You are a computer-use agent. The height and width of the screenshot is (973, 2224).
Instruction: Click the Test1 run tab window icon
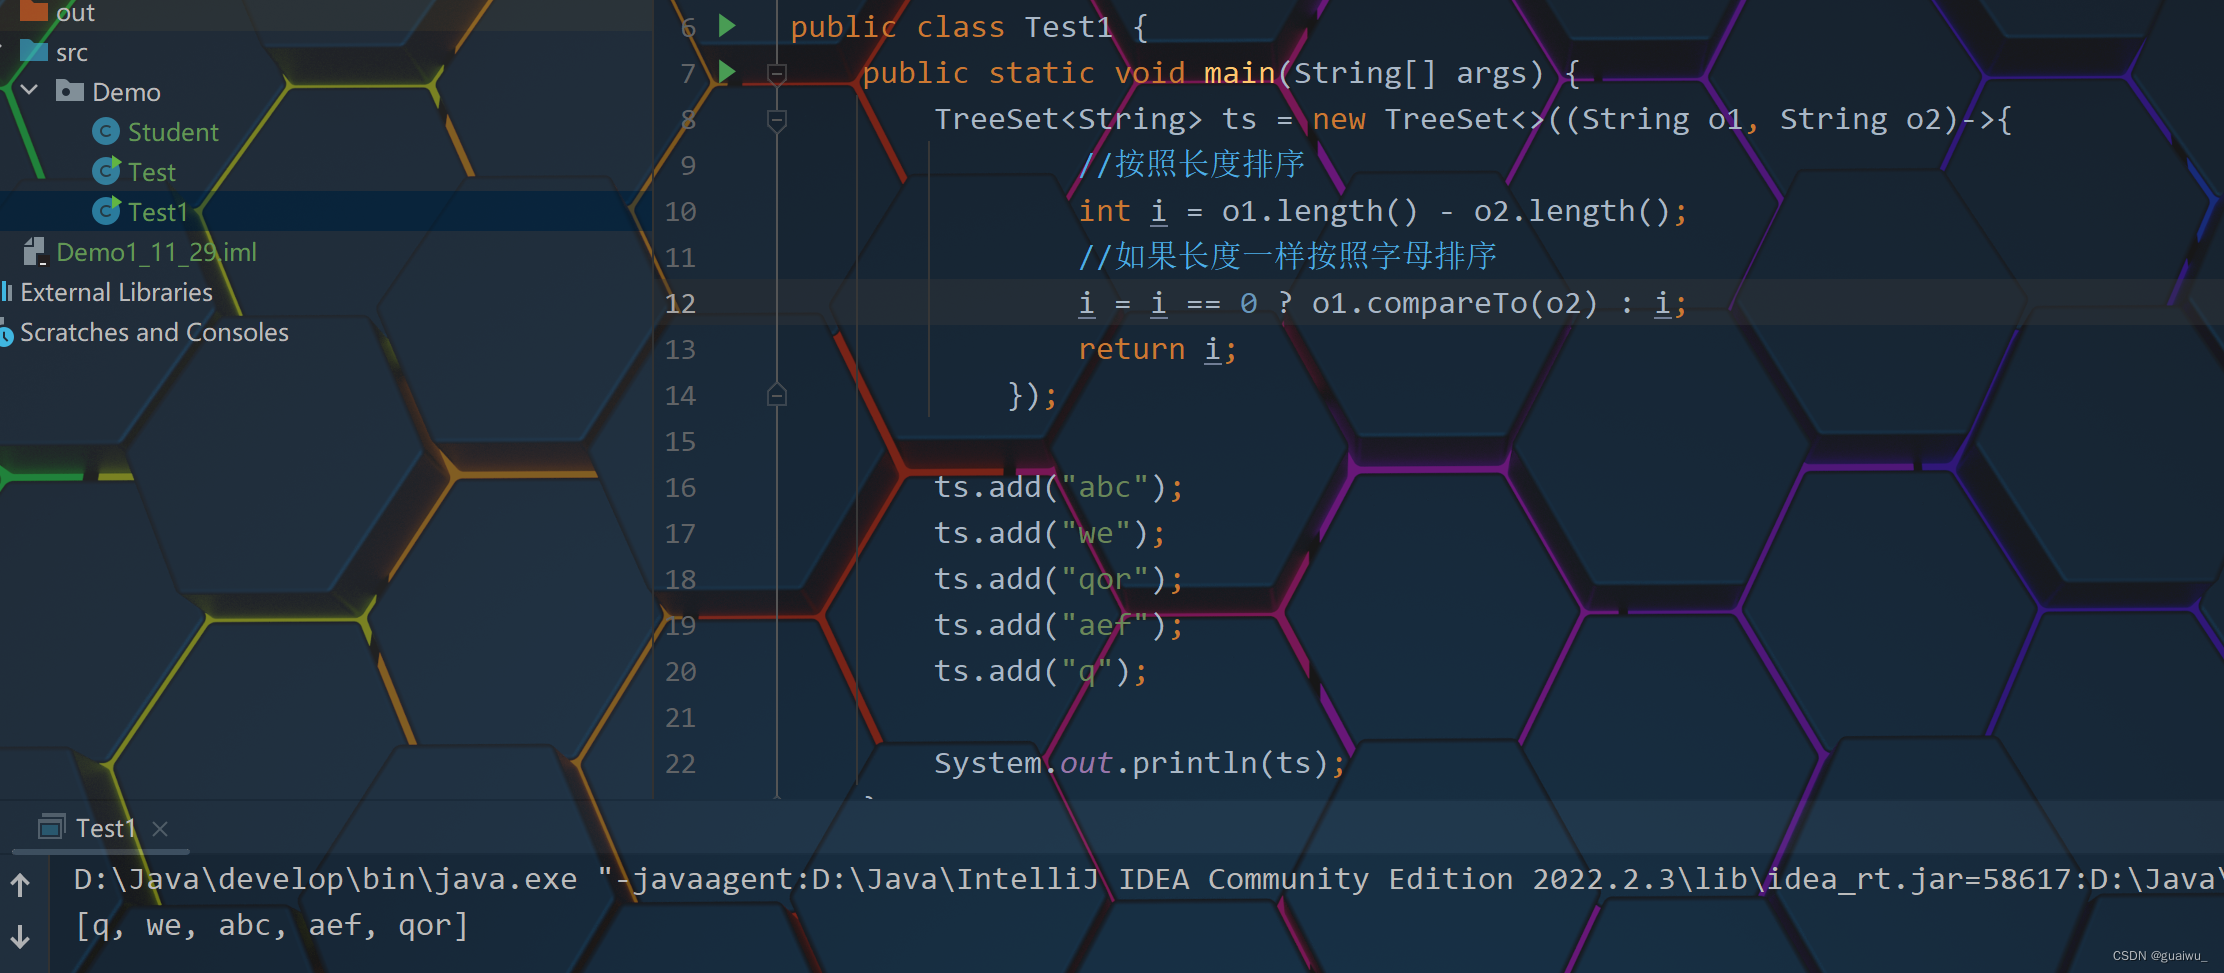(x=51, y=827)
